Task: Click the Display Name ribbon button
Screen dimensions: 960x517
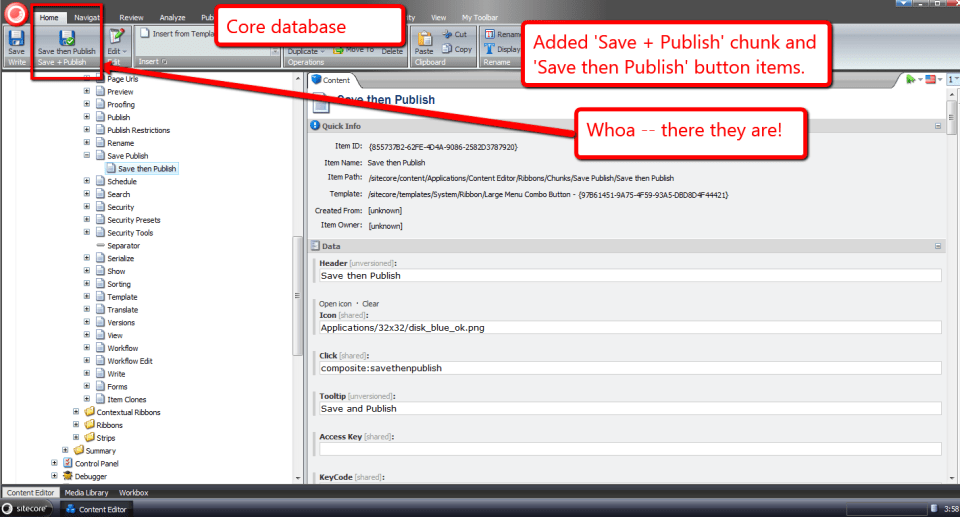Action: click(503, 49)
